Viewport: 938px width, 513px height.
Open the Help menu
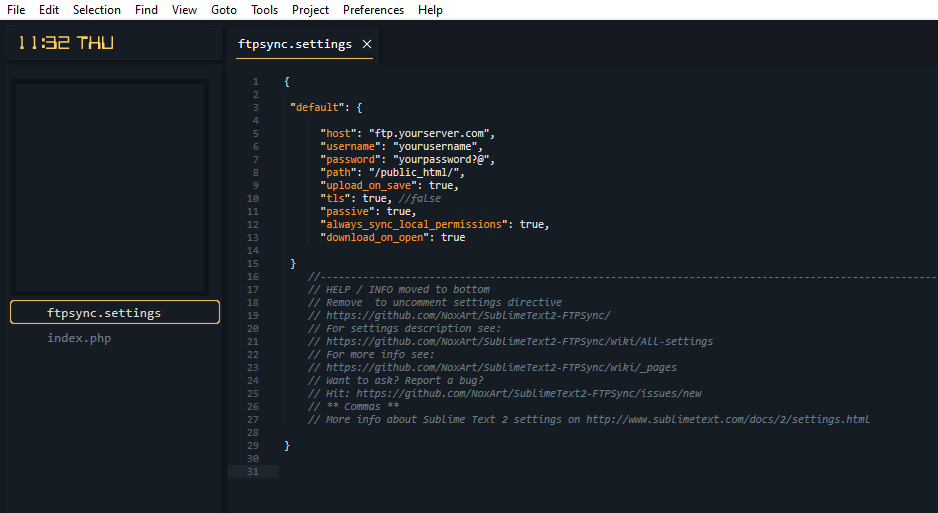[x=430, y=10]
